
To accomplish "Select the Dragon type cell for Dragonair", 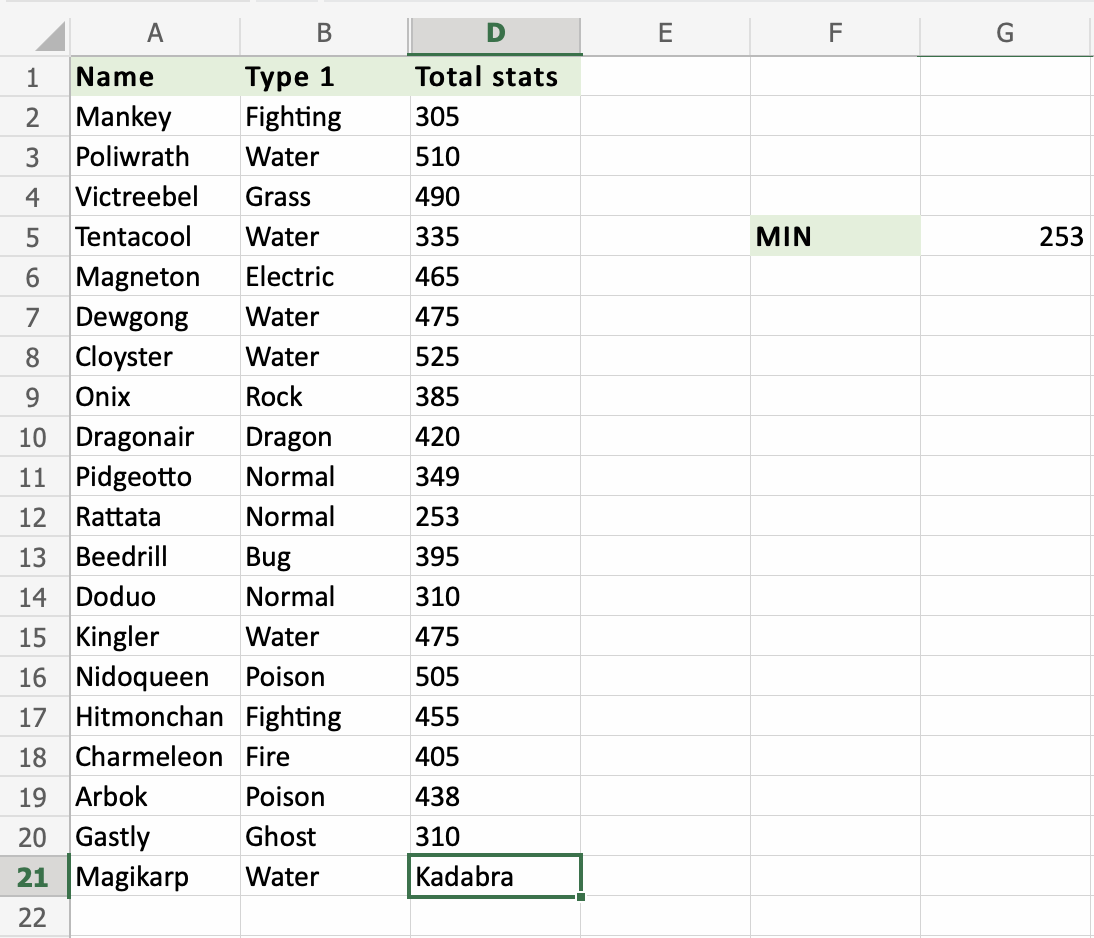I will (325, 437).
